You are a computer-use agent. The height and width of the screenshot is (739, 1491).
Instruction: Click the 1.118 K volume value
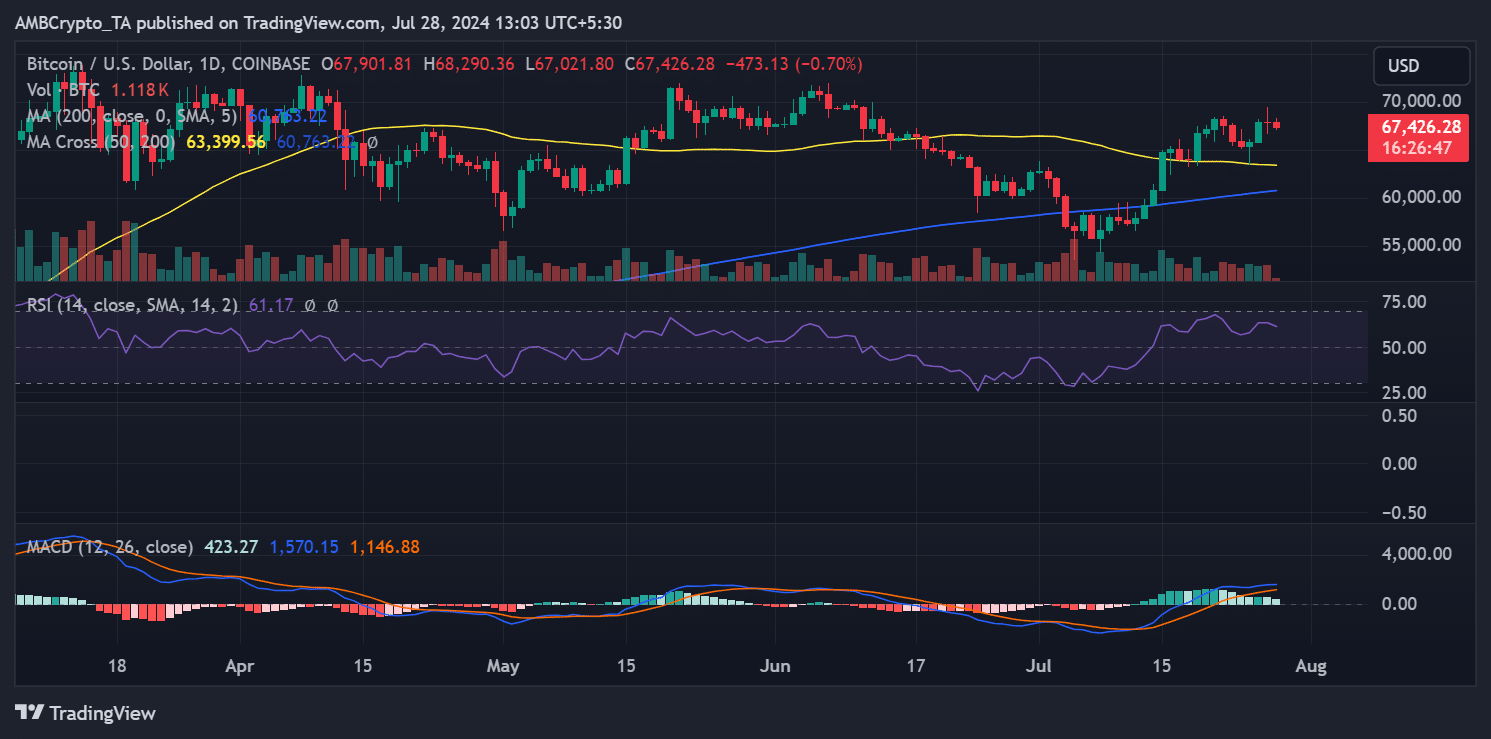pos(142,90)
